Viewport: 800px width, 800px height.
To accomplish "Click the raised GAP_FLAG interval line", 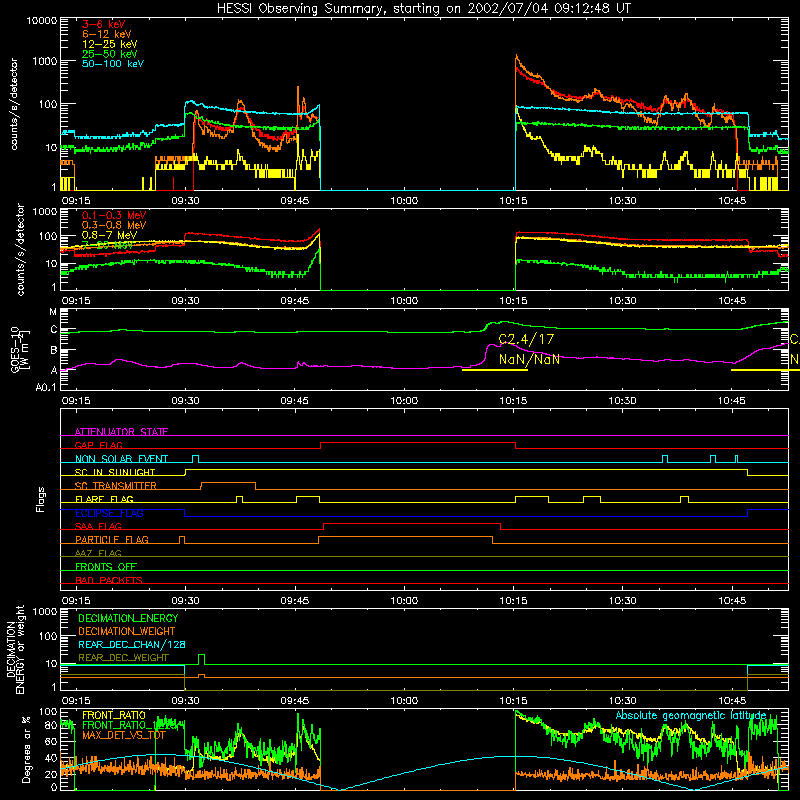I will coord(418,442).
